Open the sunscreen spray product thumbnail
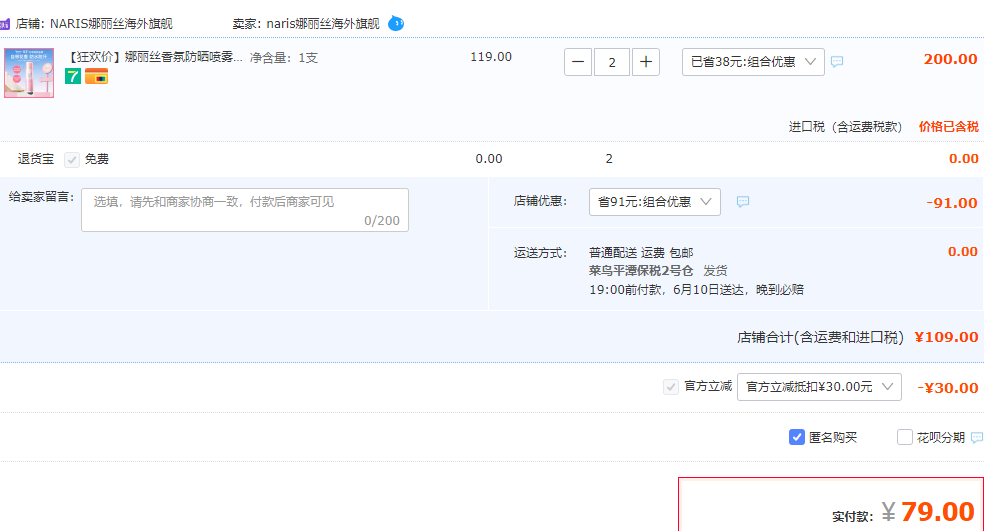991x531 pixels. click(x=29, y=73)
